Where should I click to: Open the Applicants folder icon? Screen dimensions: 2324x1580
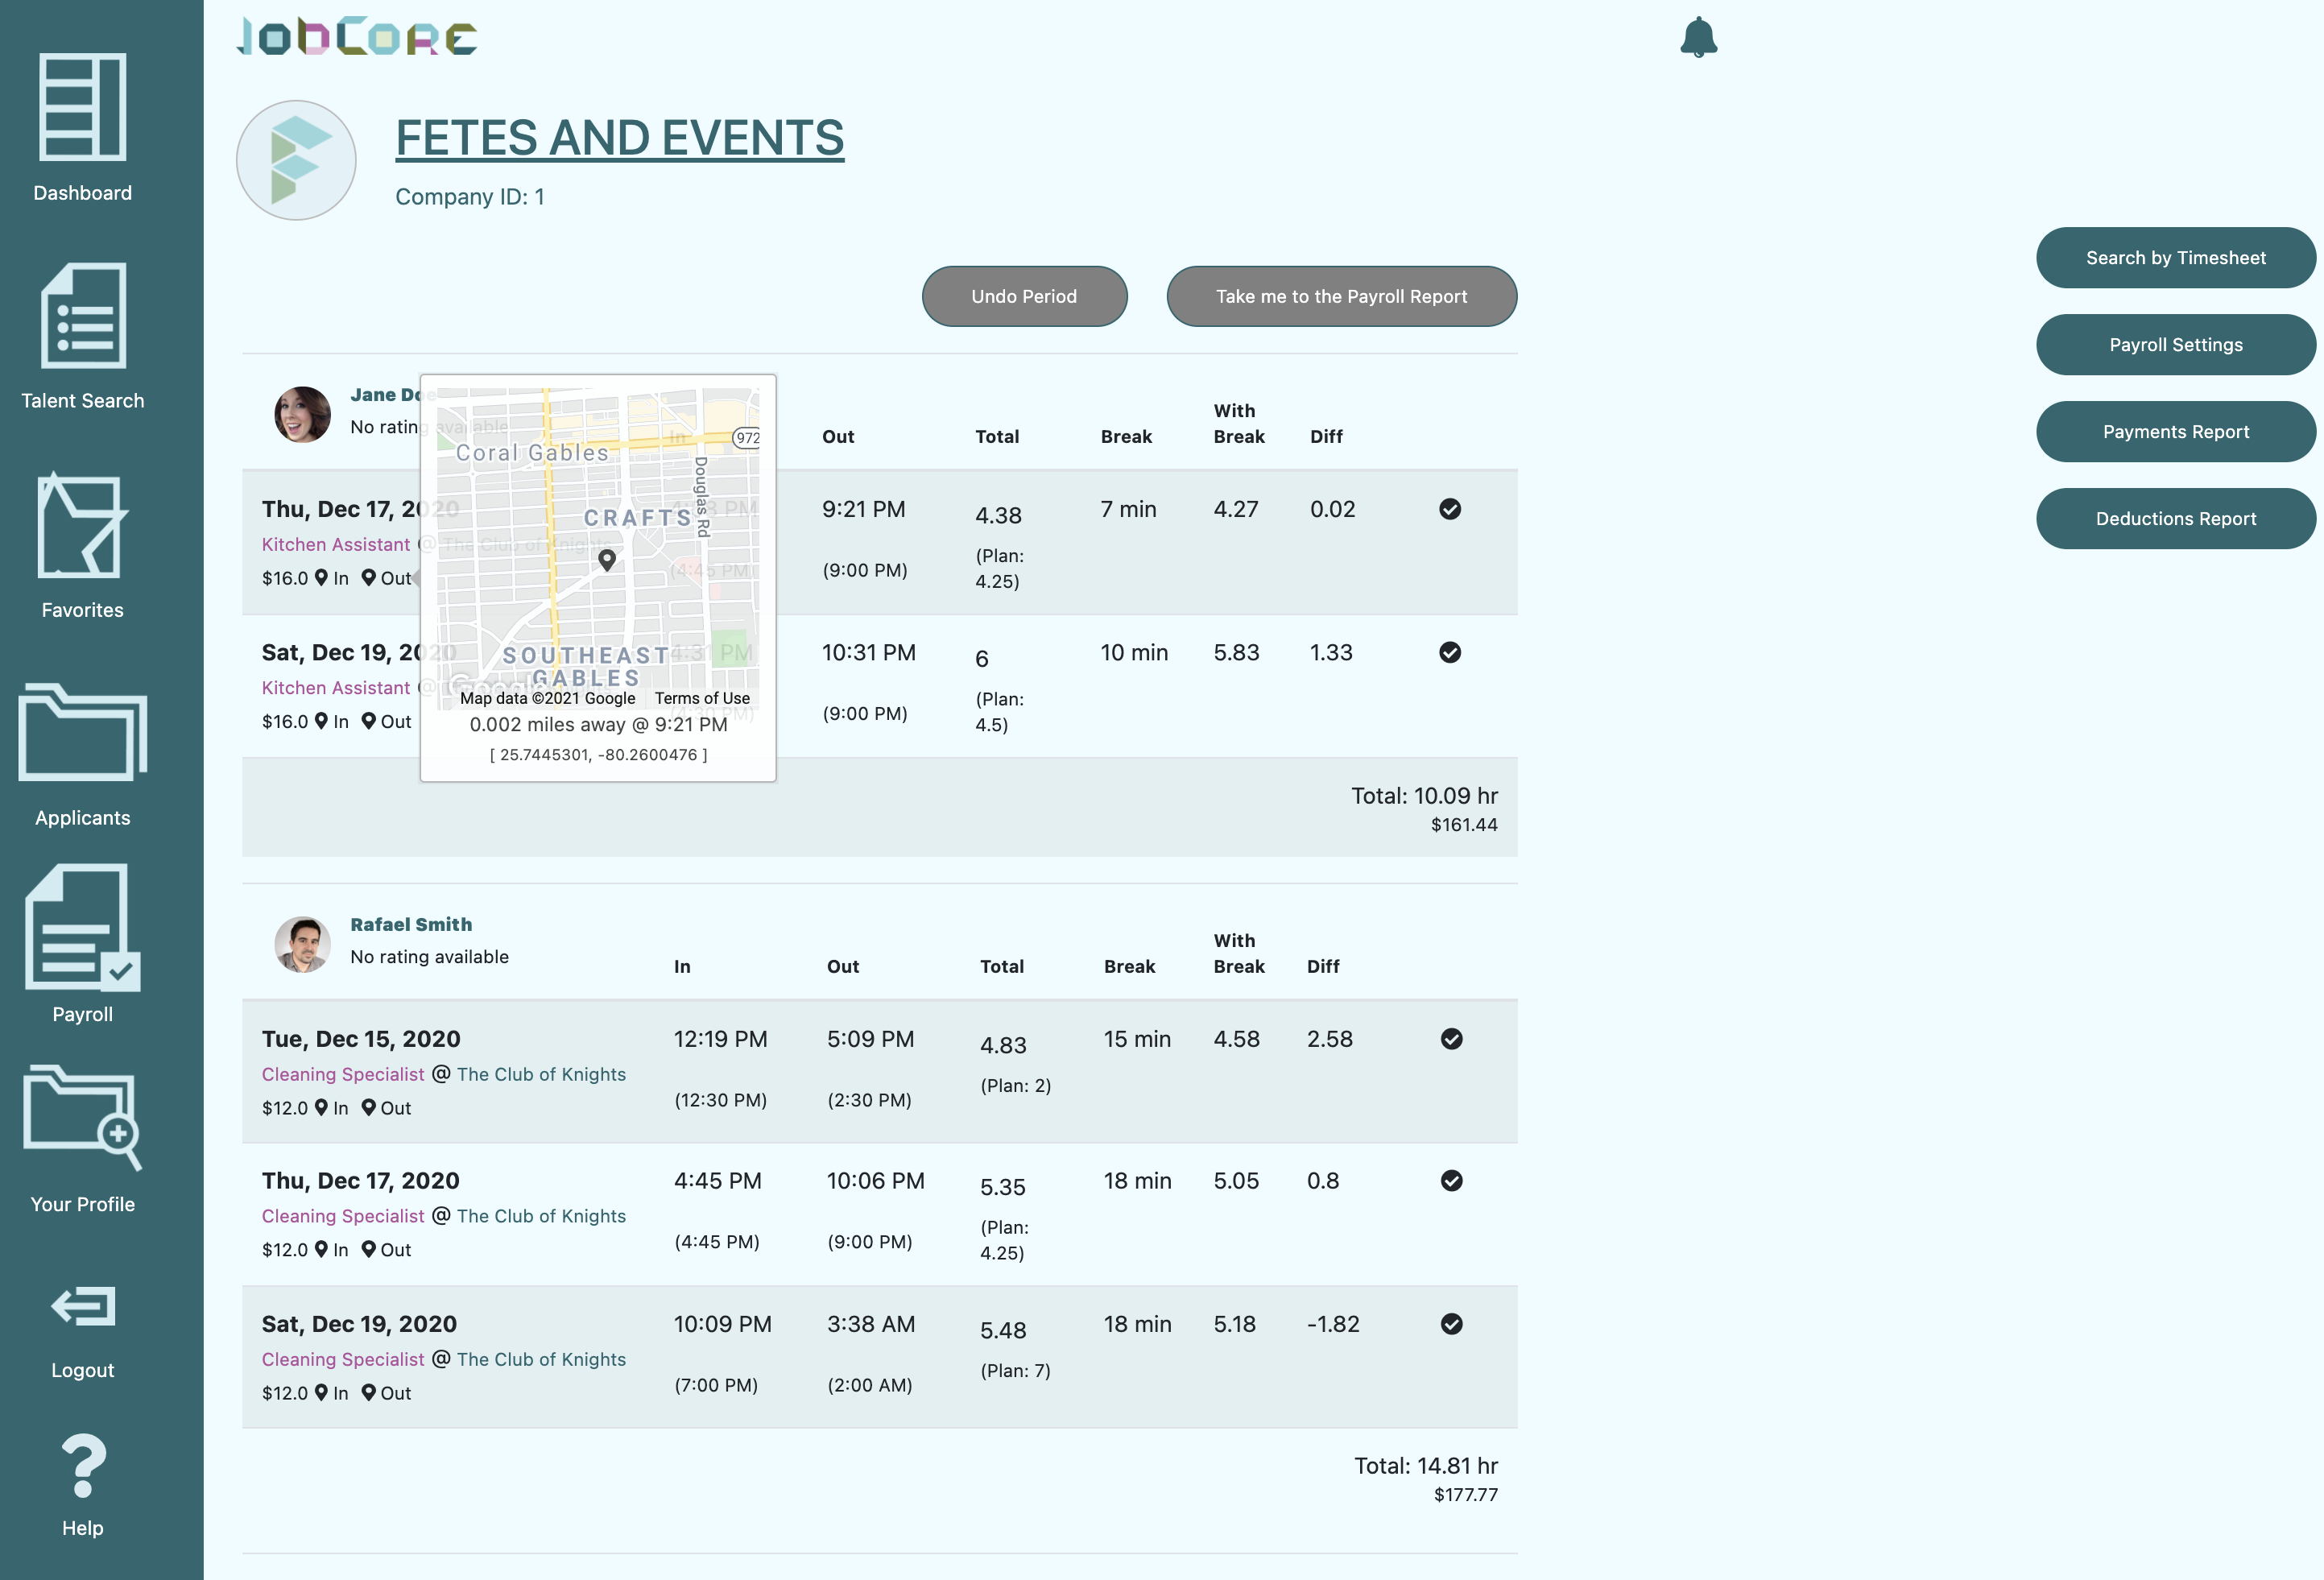(x=82, y=734)
